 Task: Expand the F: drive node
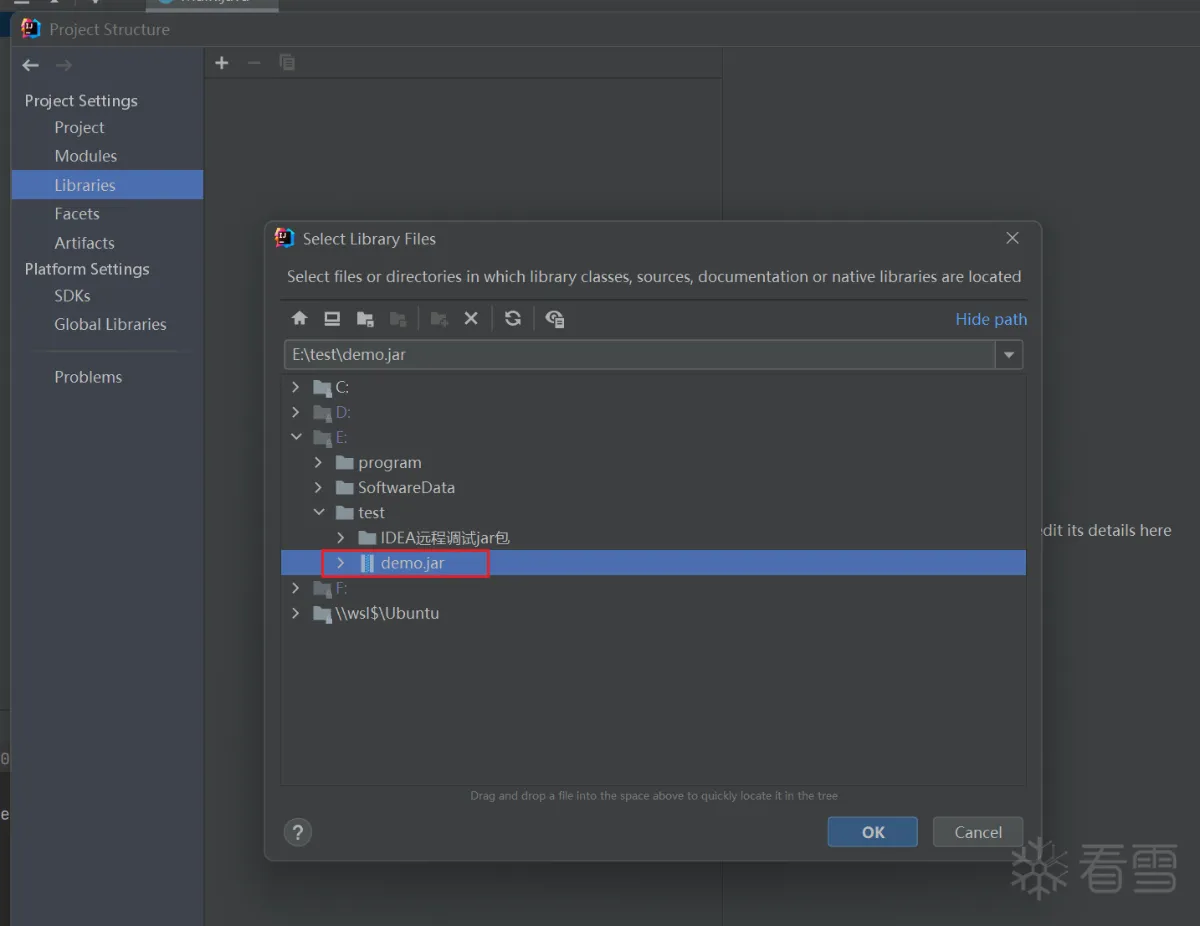pyautogui.click(x=295, y=588)
